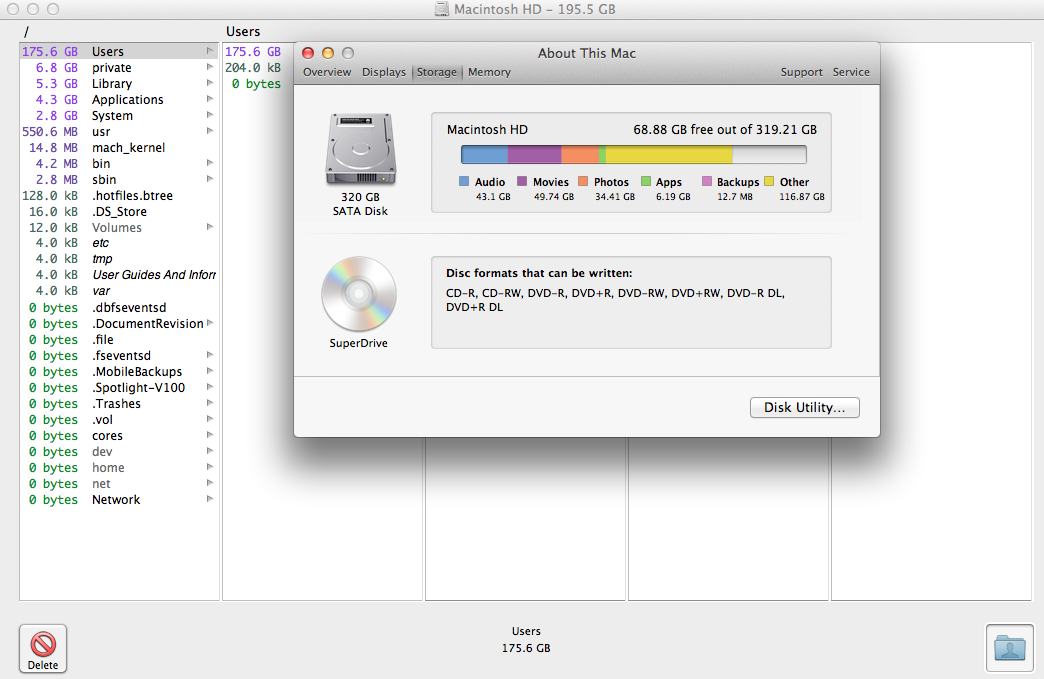
Task: Click the disc formats description text
Action: 615,300
